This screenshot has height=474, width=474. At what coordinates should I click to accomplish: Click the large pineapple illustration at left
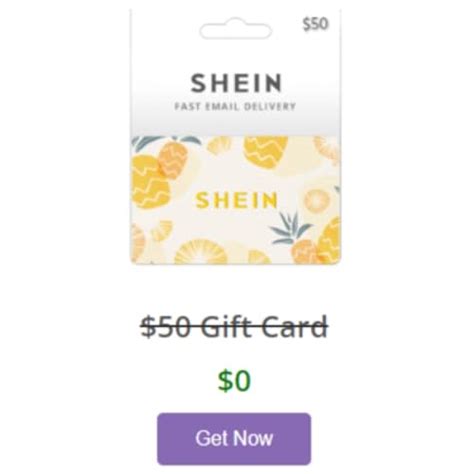(151, 183)
